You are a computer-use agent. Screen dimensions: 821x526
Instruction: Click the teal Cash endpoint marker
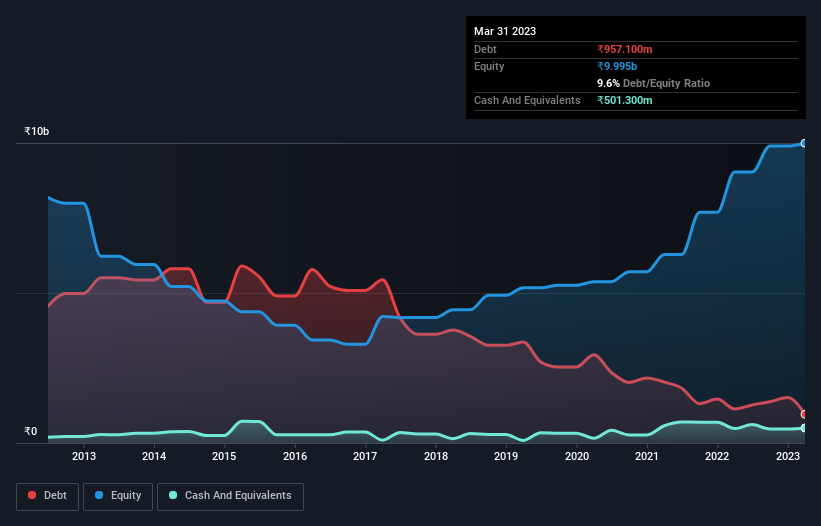804,428
